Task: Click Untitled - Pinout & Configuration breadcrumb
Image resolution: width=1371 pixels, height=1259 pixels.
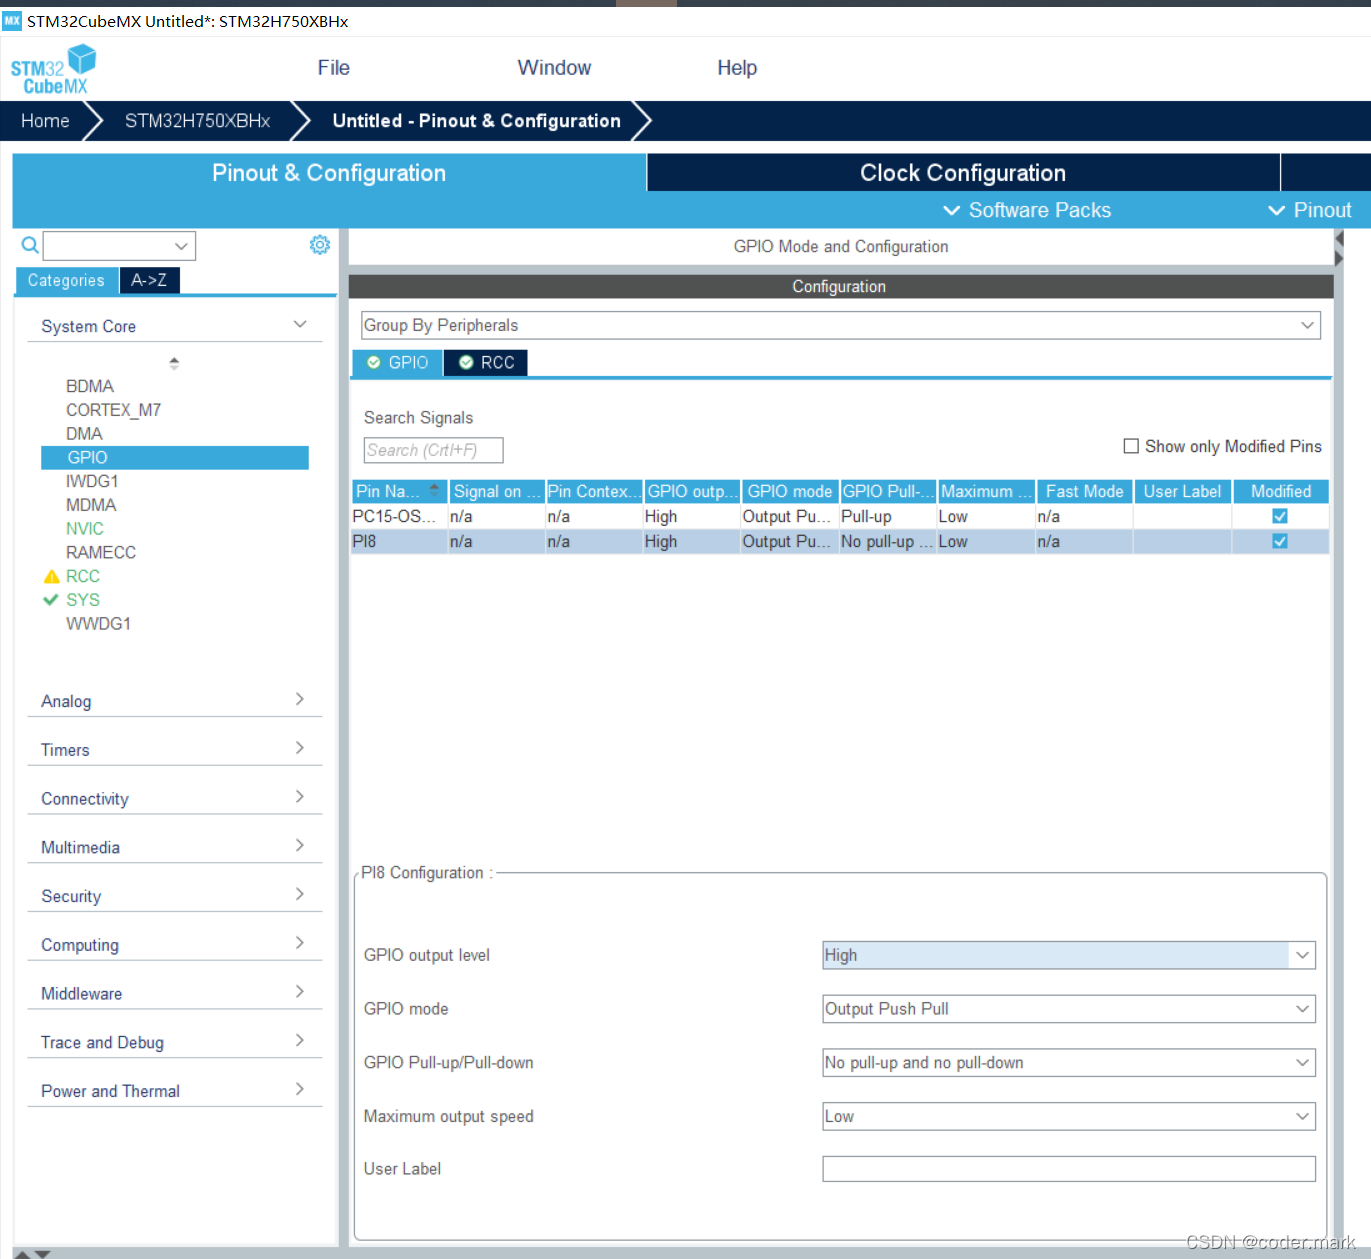Action: tap(476, 121)
